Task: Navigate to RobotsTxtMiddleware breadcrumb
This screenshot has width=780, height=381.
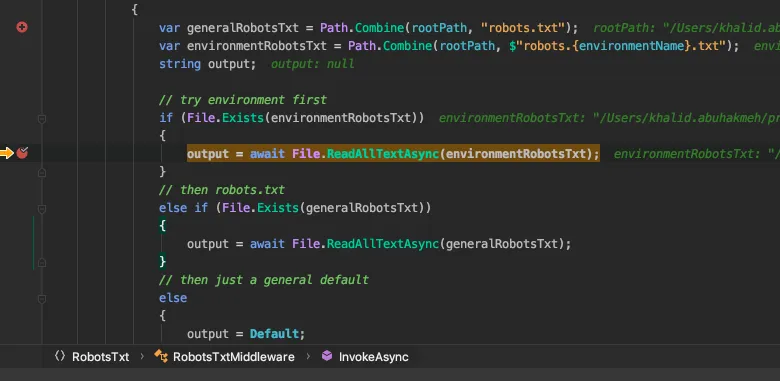Action: pos(234,357)
